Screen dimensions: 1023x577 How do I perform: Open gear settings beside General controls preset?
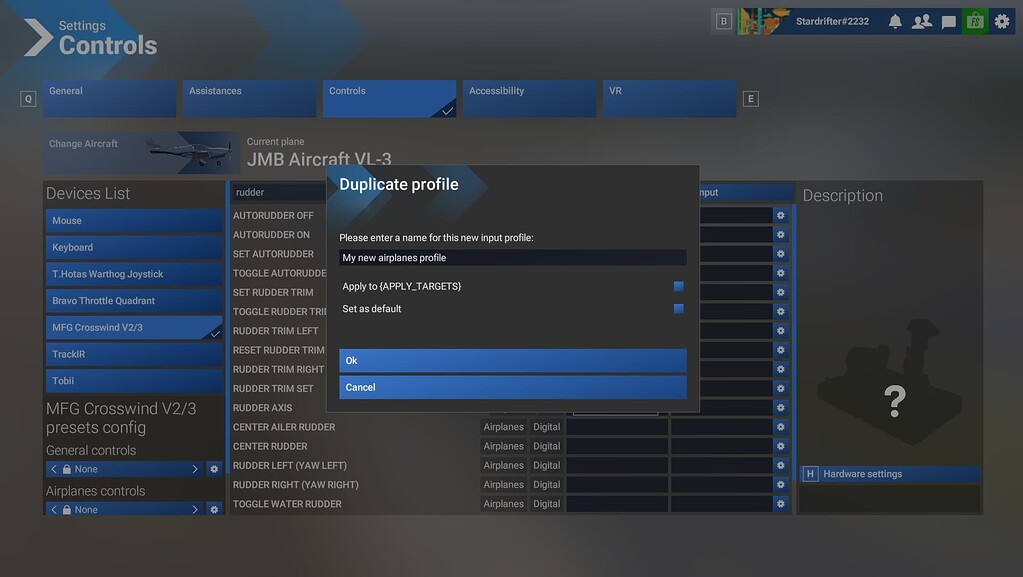(214, 468)
